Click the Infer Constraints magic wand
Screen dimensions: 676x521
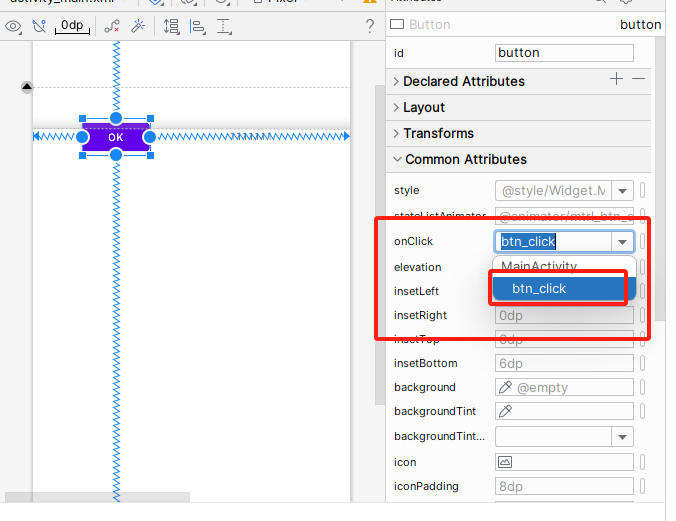[138, 26]
